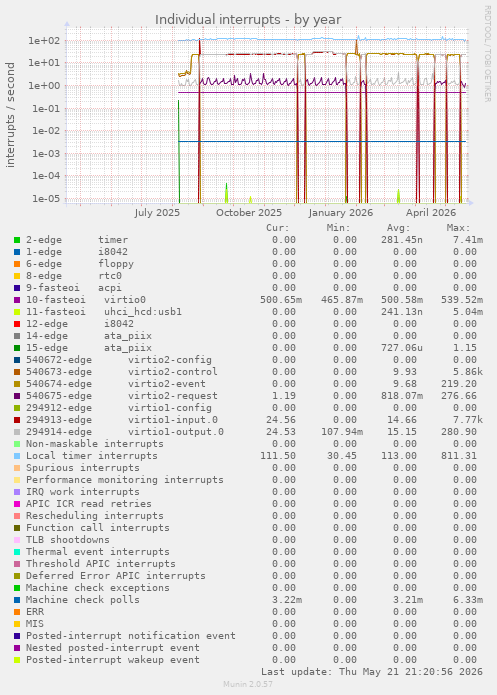Select 'Nested posted-interrupt event' label

113,648
